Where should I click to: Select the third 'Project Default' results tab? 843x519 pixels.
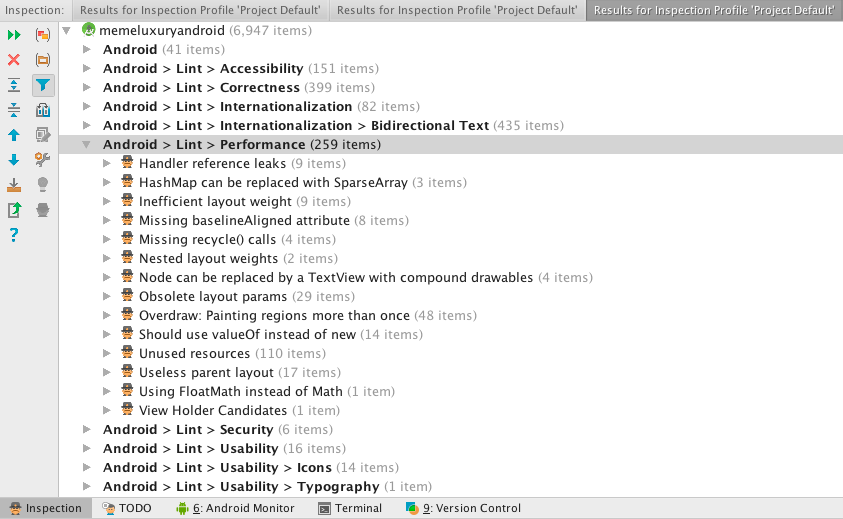click(714, 10)
